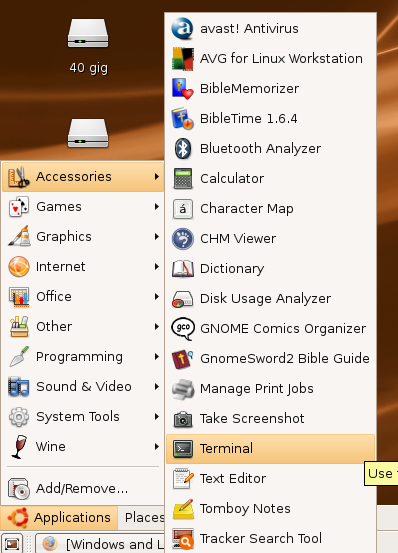Screen dimensions: 398x553
Task: Click the Other category icon
Action: tap(19, 326)
